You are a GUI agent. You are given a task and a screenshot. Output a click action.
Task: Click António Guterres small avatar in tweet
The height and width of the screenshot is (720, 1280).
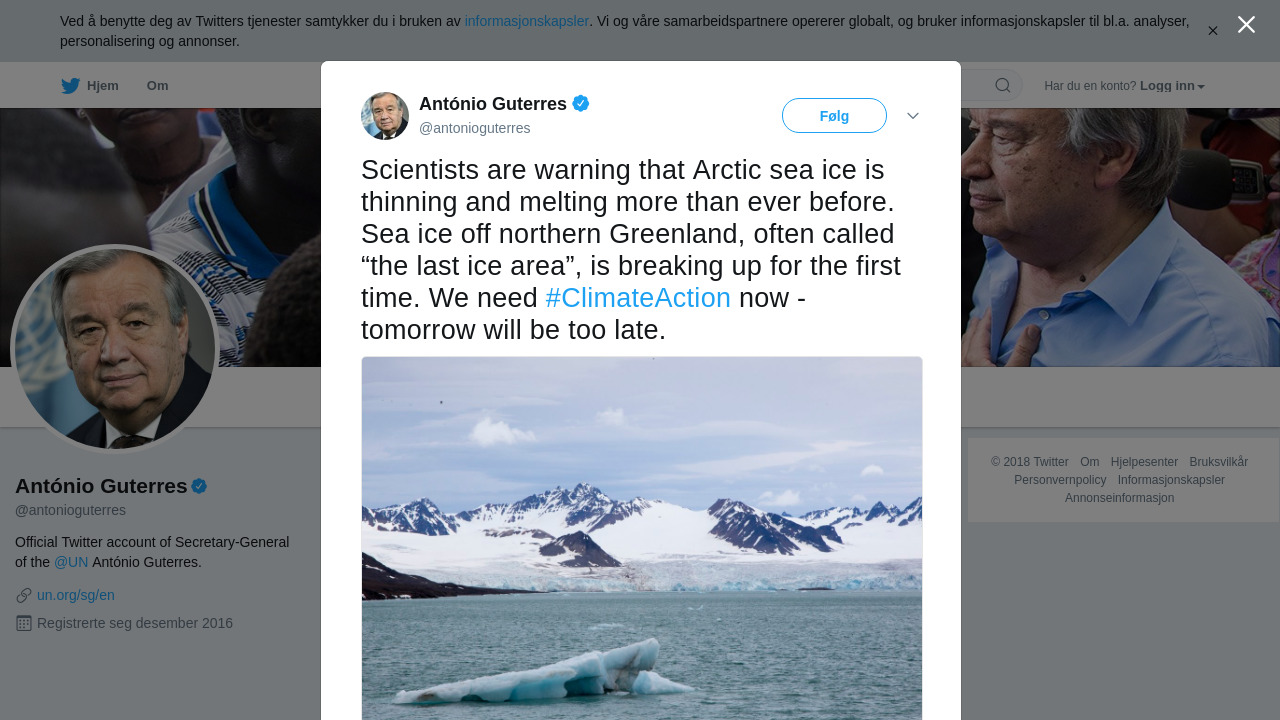tap(385, 116)
